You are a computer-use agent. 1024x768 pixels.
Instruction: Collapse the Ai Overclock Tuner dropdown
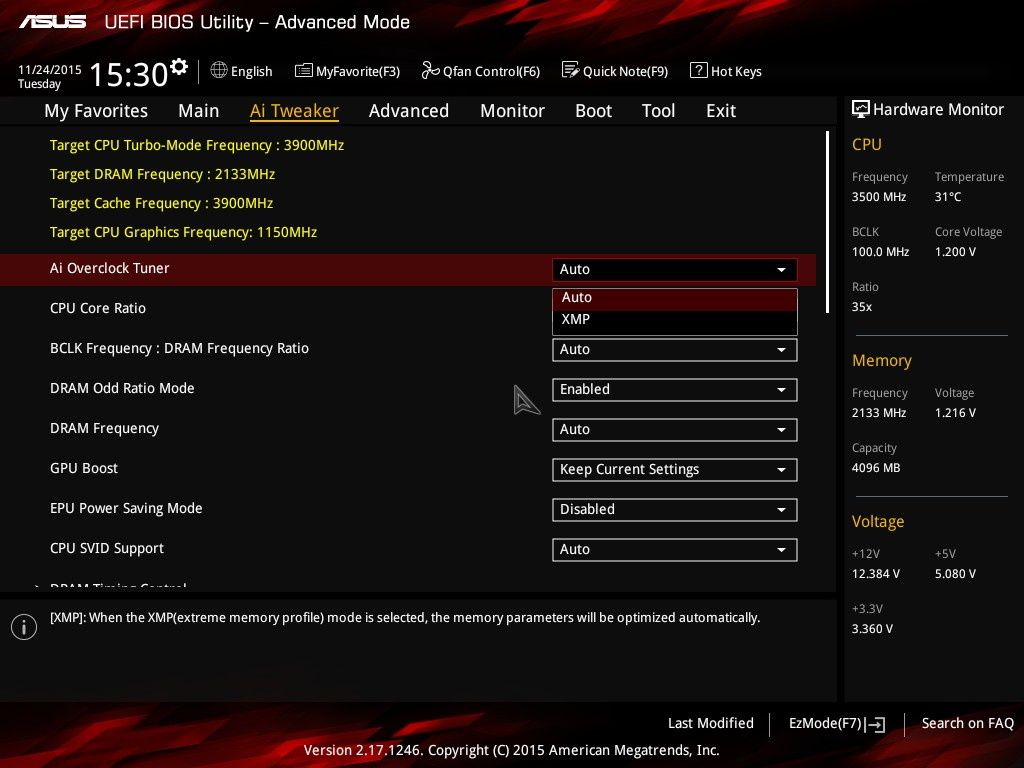coord(675,270)
